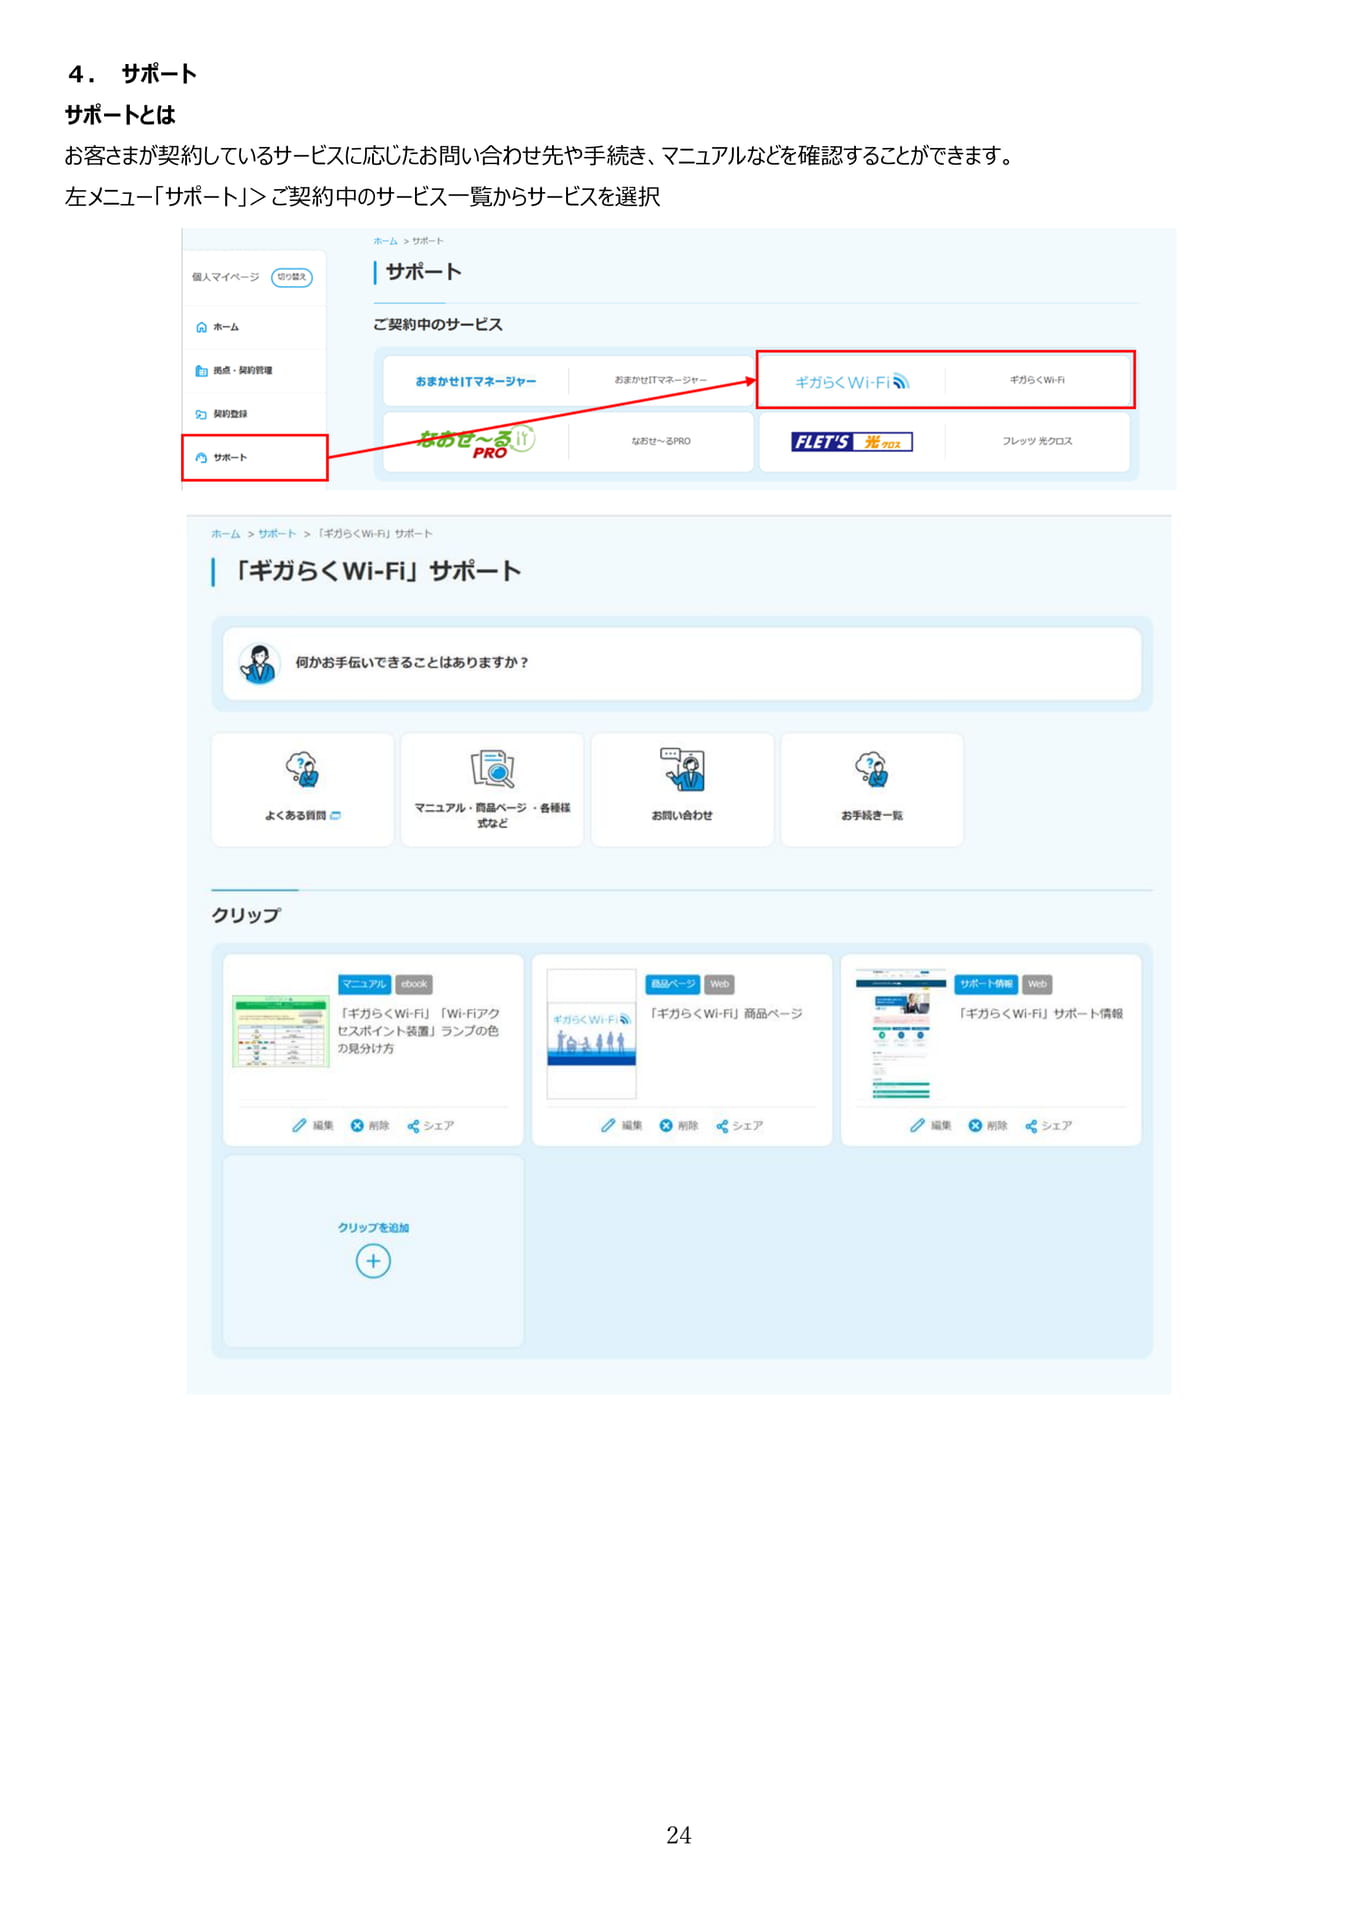Select the フレッツ 光クロス service card

coord(945,441)
